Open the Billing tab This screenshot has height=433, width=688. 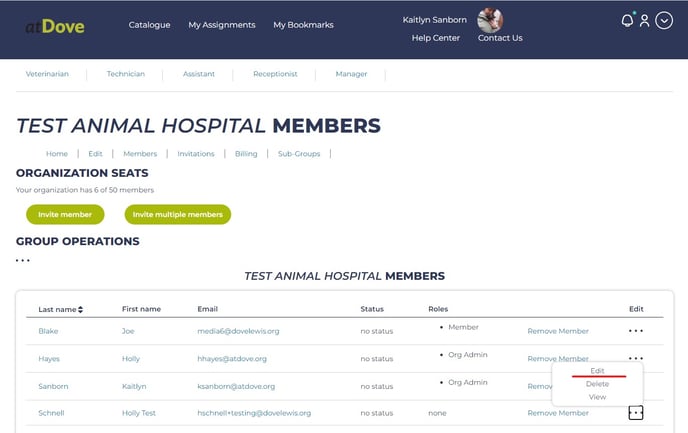[246, 154]
